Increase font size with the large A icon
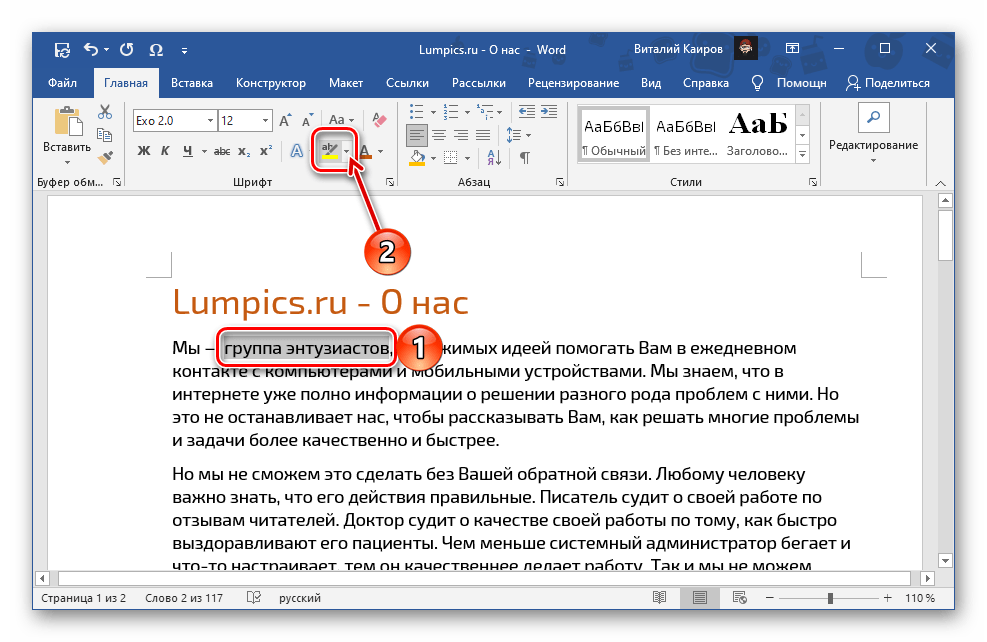The height and width of the screenshot is (642, 987). coord(285,120)
